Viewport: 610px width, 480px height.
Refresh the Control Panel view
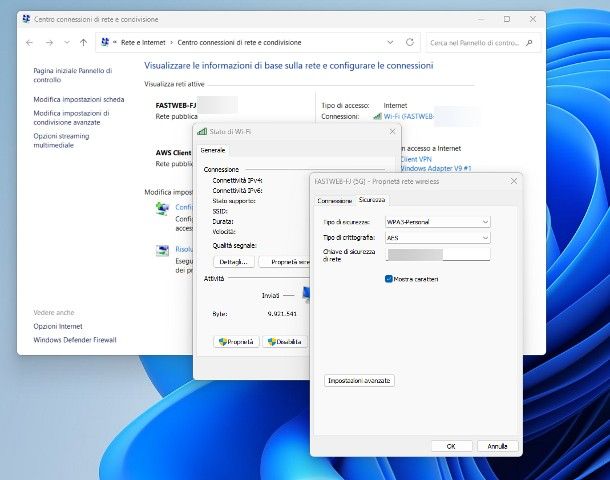point(410,42)
